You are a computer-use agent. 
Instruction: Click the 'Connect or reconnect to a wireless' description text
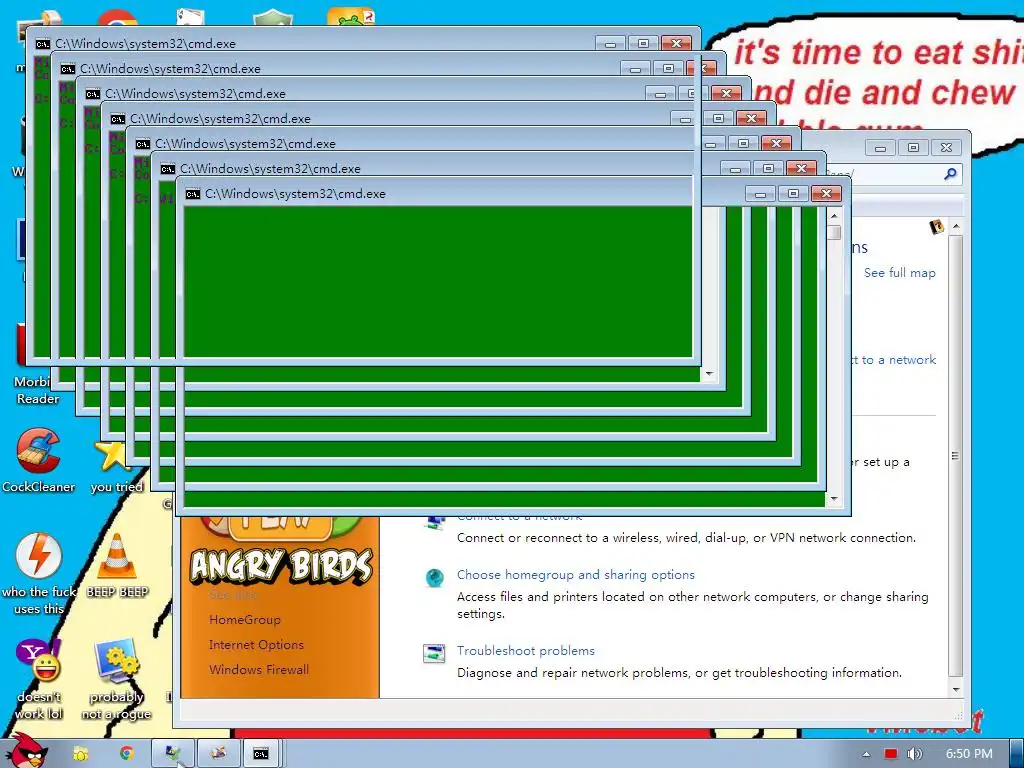tap(686, 538)
